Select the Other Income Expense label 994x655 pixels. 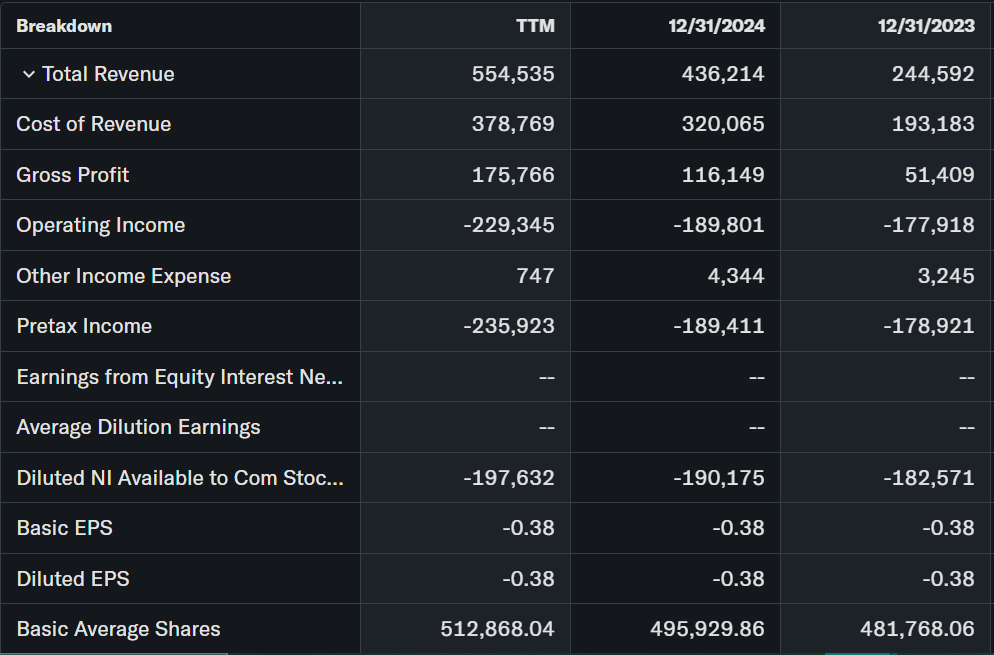point(124,276)
